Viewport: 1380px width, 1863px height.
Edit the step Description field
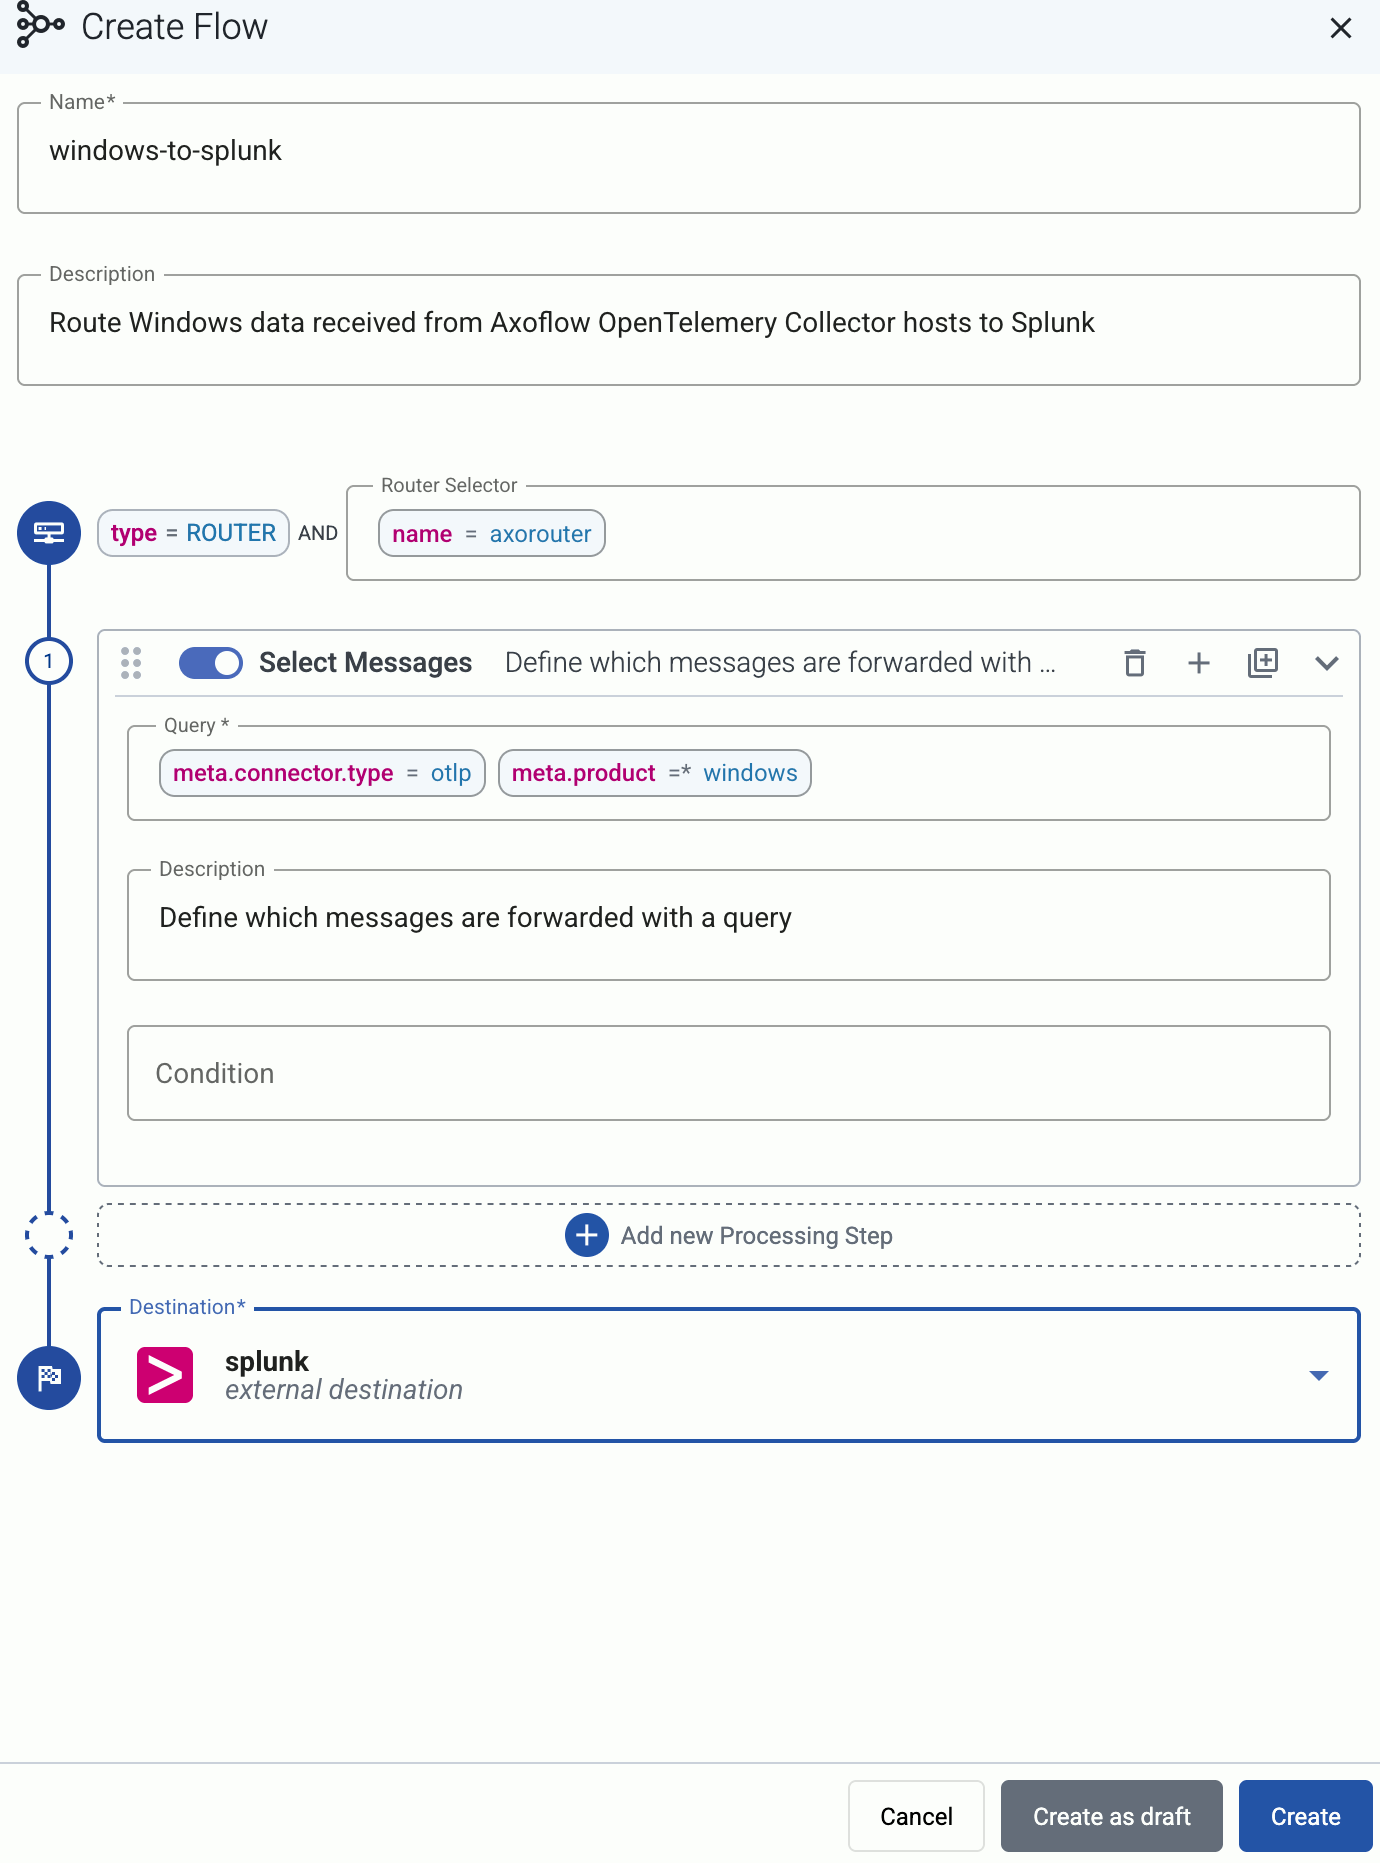(x=729, y=925)
